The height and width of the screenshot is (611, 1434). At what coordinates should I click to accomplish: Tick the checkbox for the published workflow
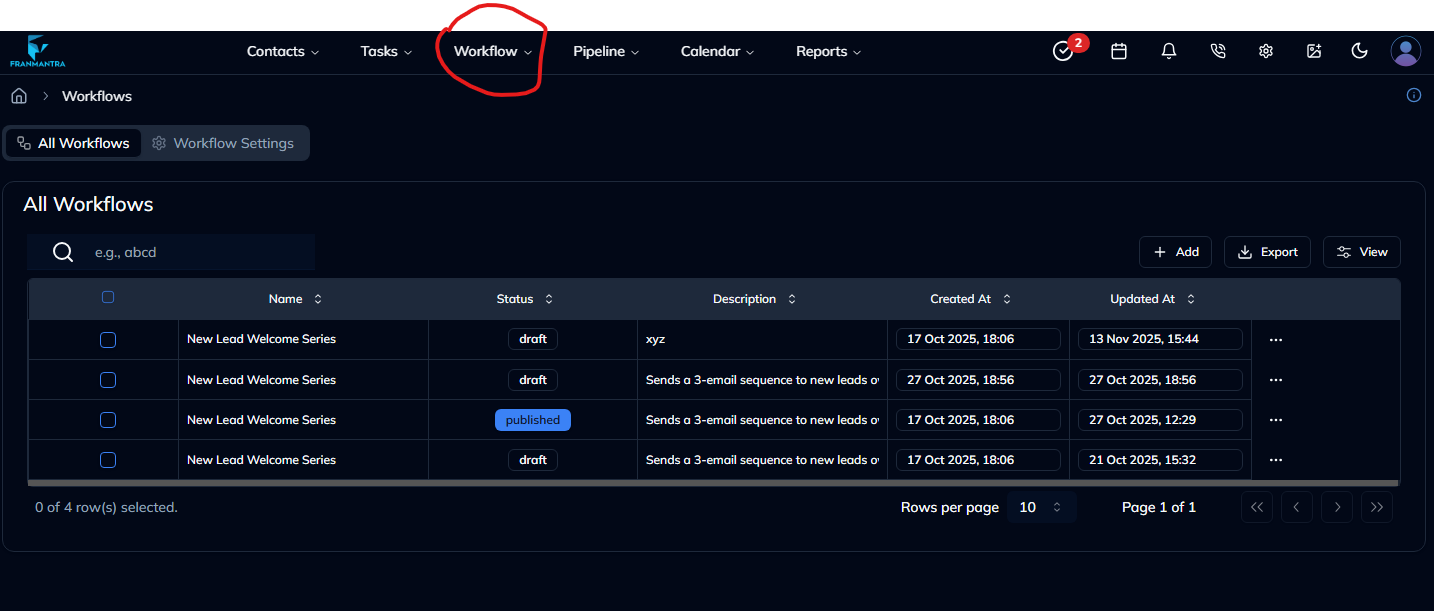coord(108,420)
